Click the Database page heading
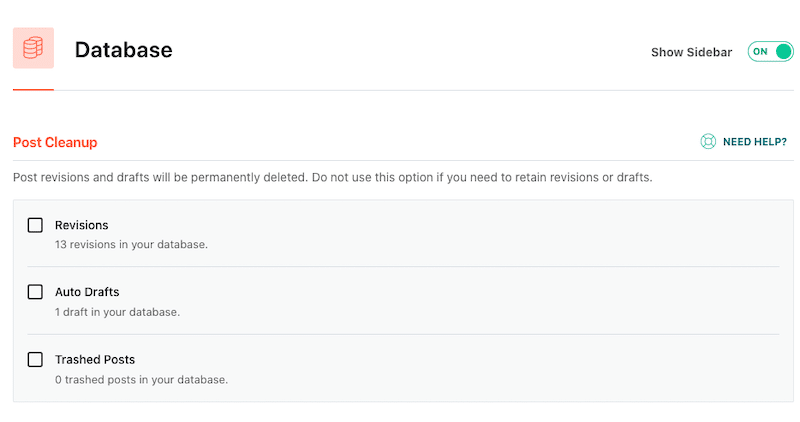Viewport: 800px width, 422px height. click(123, 50)
